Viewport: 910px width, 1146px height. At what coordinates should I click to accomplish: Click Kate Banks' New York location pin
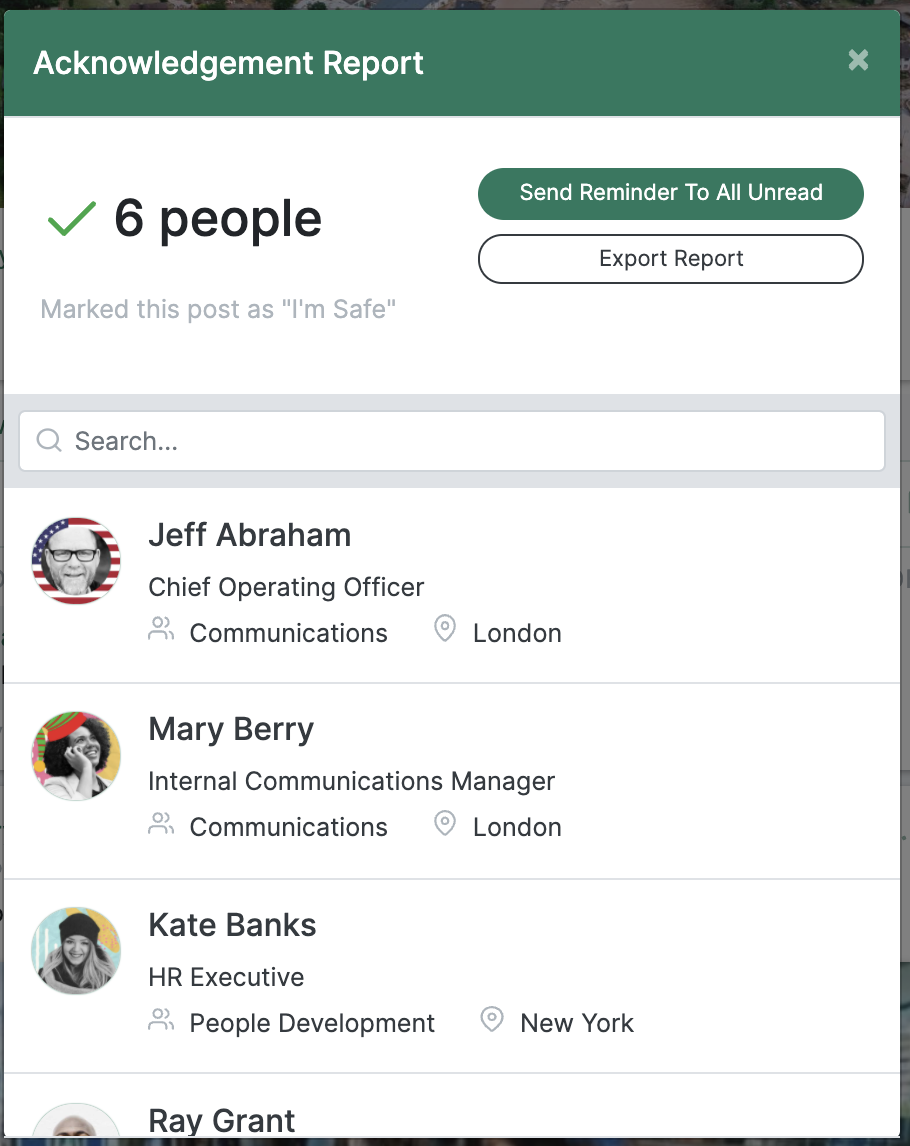pos(492,1020)
